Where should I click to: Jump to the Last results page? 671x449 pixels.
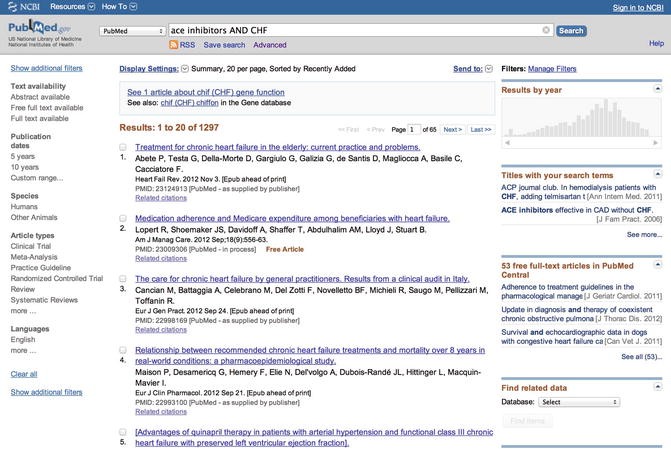(481, 130)
